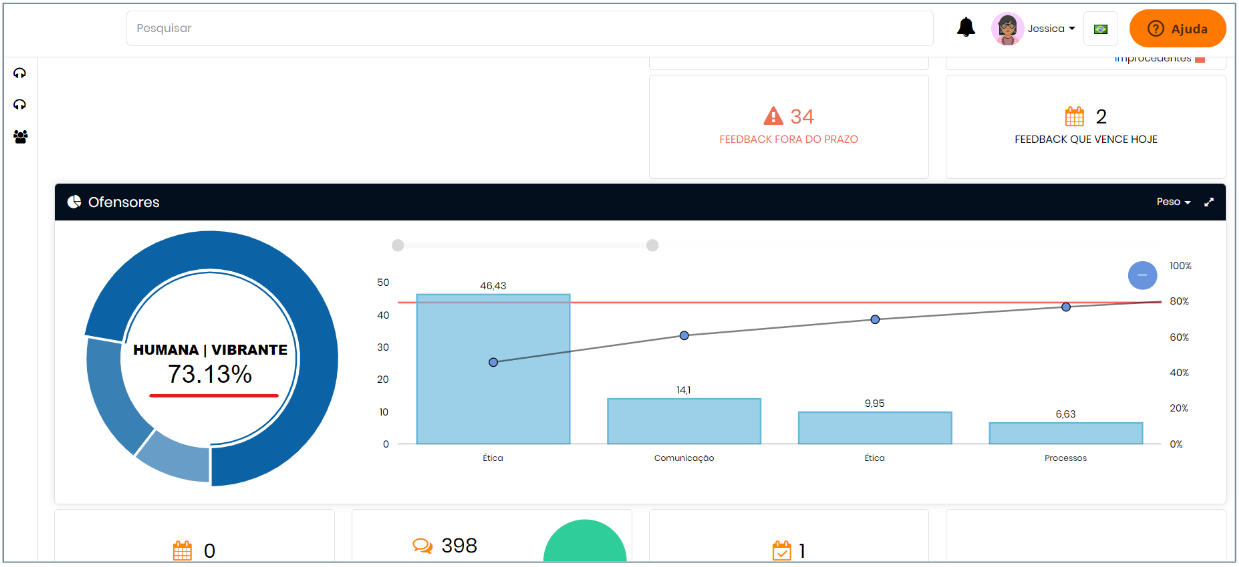The height and width of the screenshot is (567, 1239).
Task: Click calendar icon for feedback que vence hoje
Action: (x=1074, y=116)
